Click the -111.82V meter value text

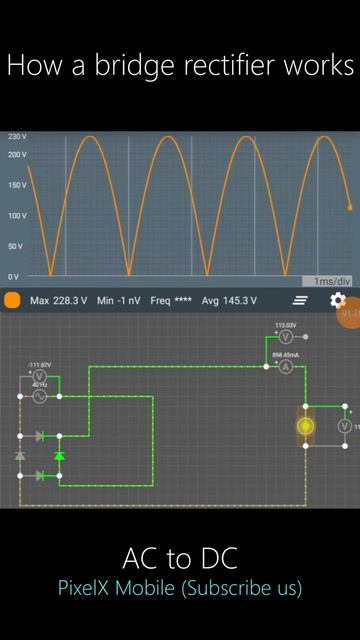tap(40, 364)
